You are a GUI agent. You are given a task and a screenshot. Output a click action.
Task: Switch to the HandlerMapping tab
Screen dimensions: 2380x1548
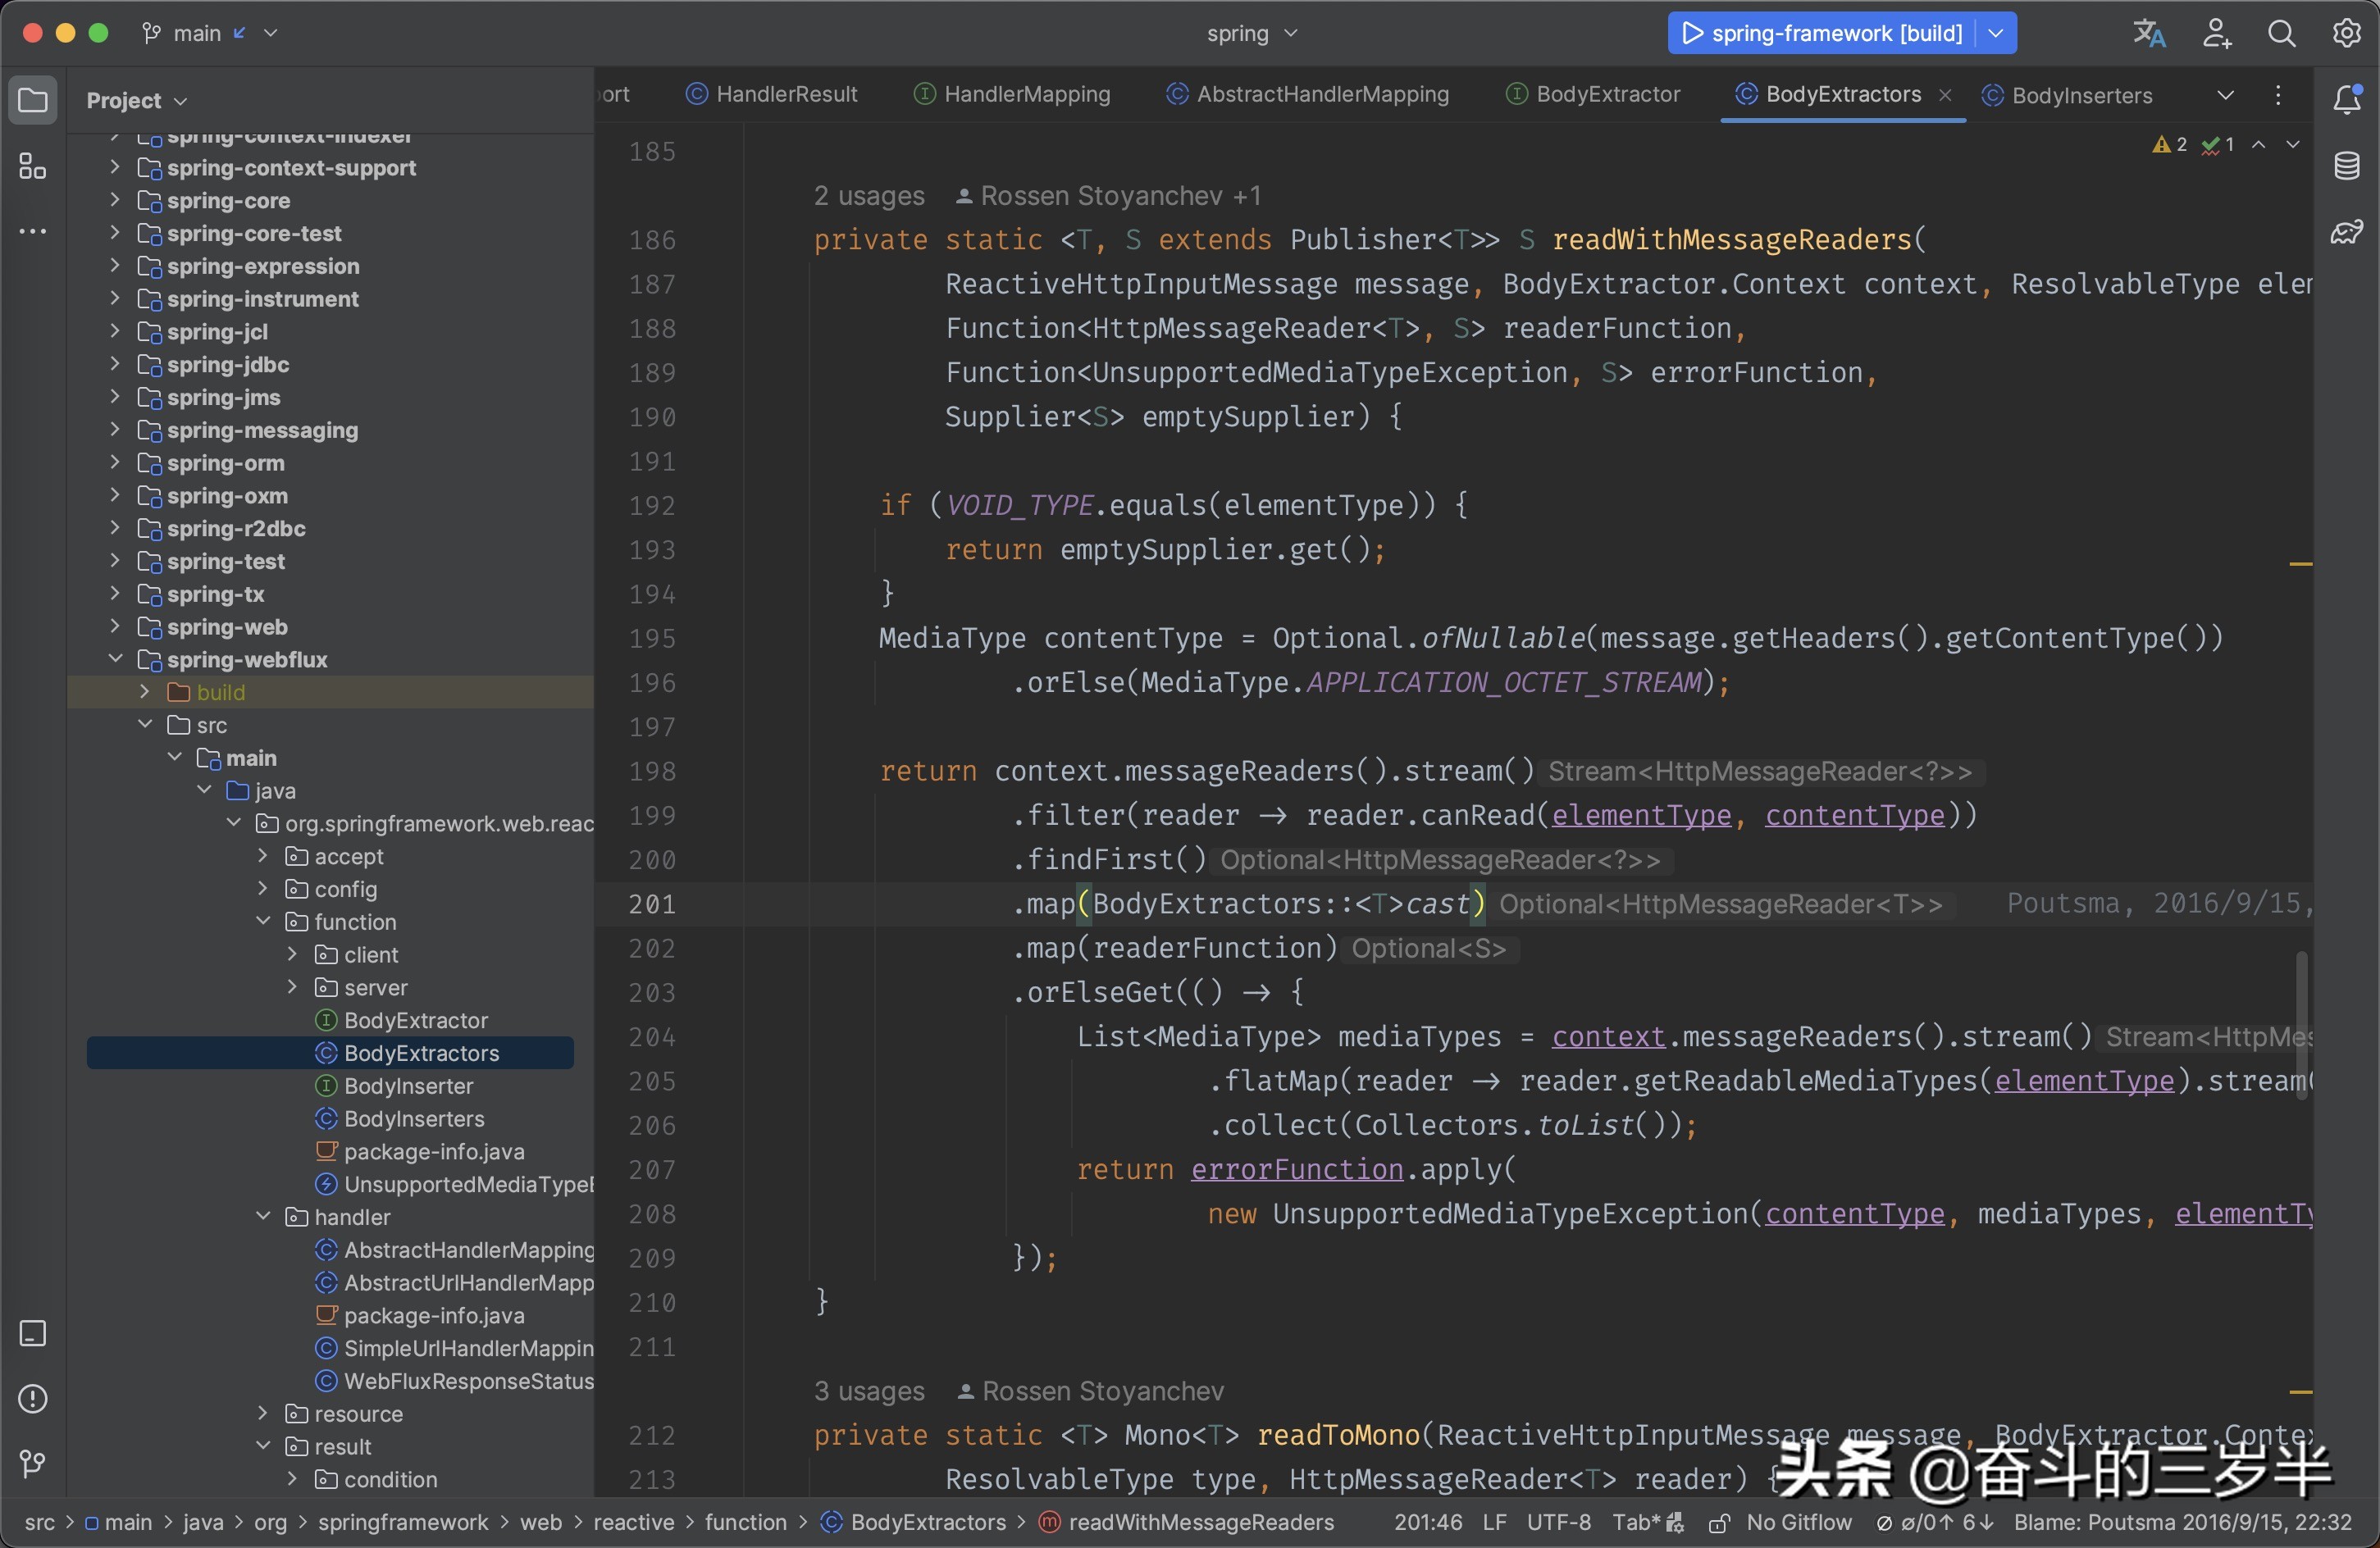tap(1012, 94)
